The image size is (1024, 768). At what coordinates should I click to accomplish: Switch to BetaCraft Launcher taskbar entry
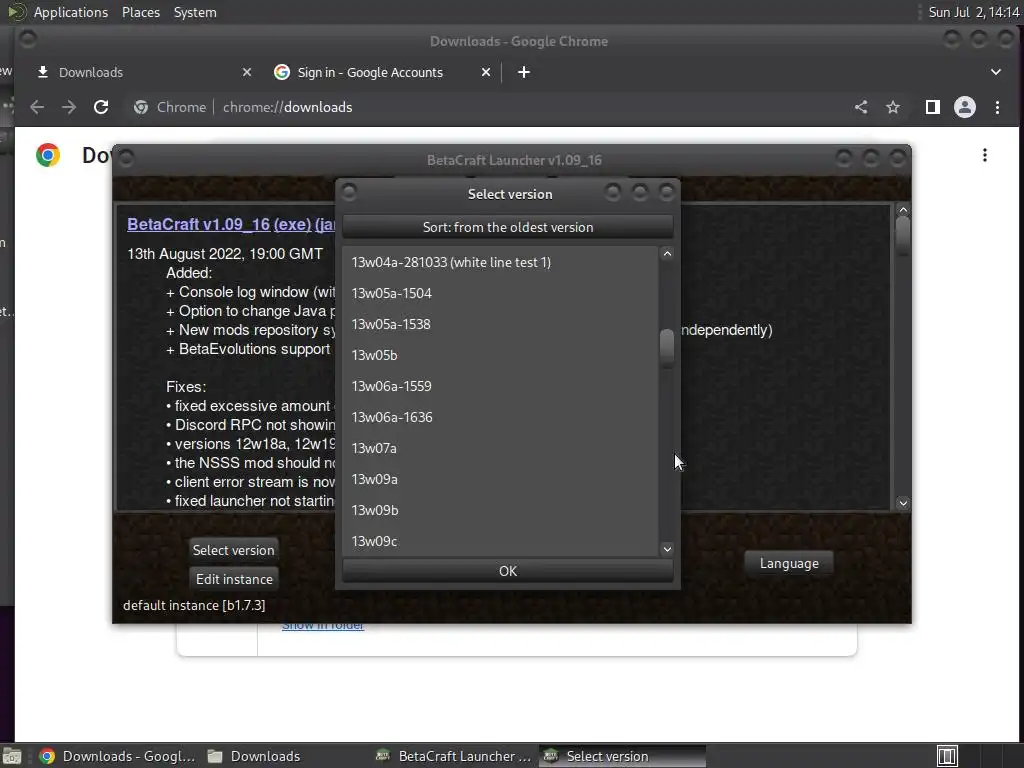(454, 756)
